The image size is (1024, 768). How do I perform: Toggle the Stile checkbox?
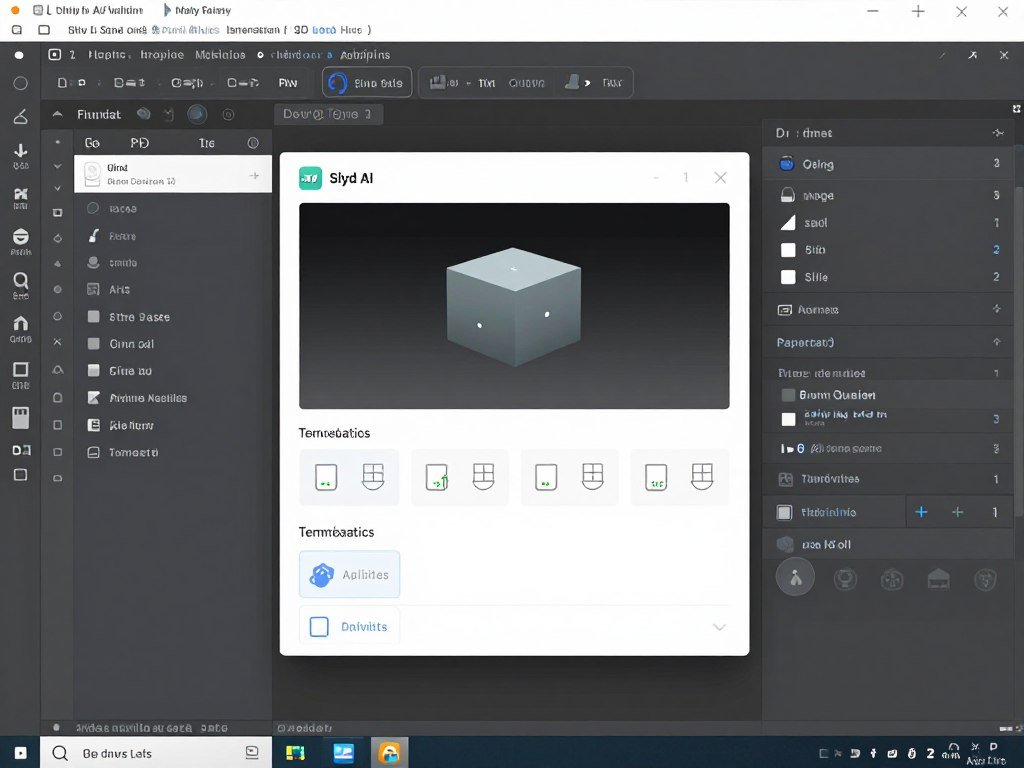point(788,277)
